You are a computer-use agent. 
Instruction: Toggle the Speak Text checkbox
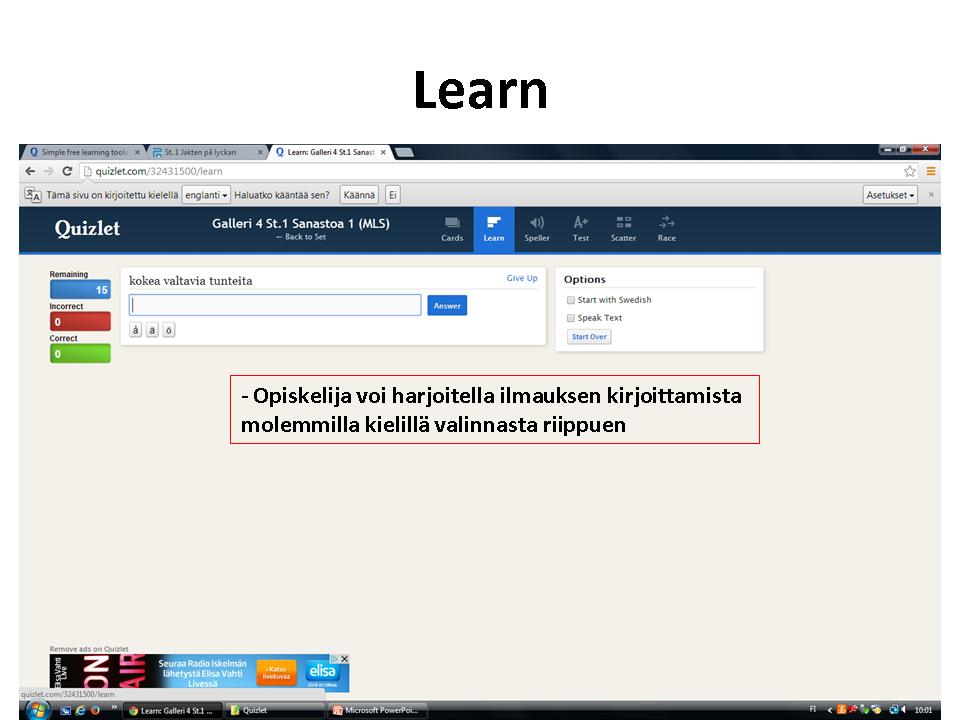coord(571,318)
